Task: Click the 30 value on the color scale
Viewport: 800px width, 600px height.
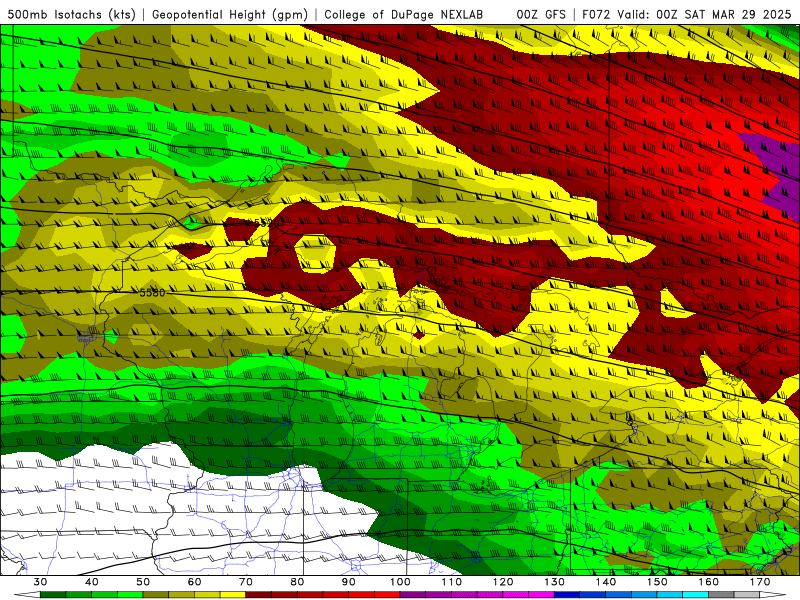Action: tap(40, 582)
